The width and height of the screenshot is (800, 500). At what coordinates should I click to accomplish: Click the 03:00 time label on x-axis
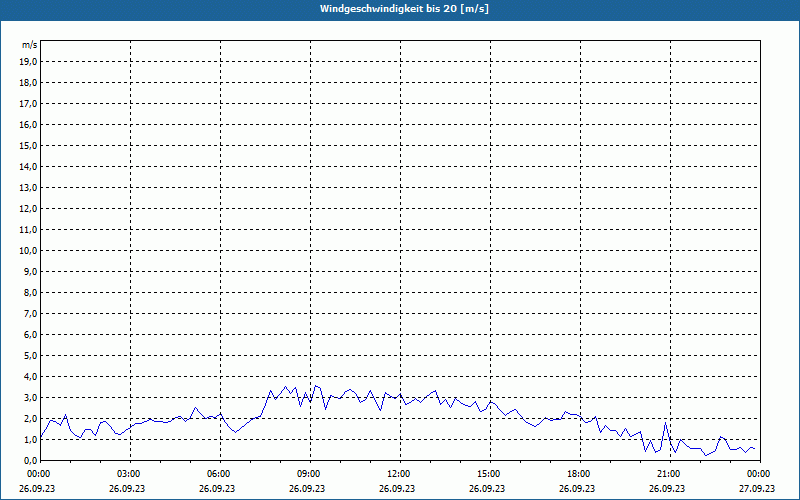coord(130,474)
